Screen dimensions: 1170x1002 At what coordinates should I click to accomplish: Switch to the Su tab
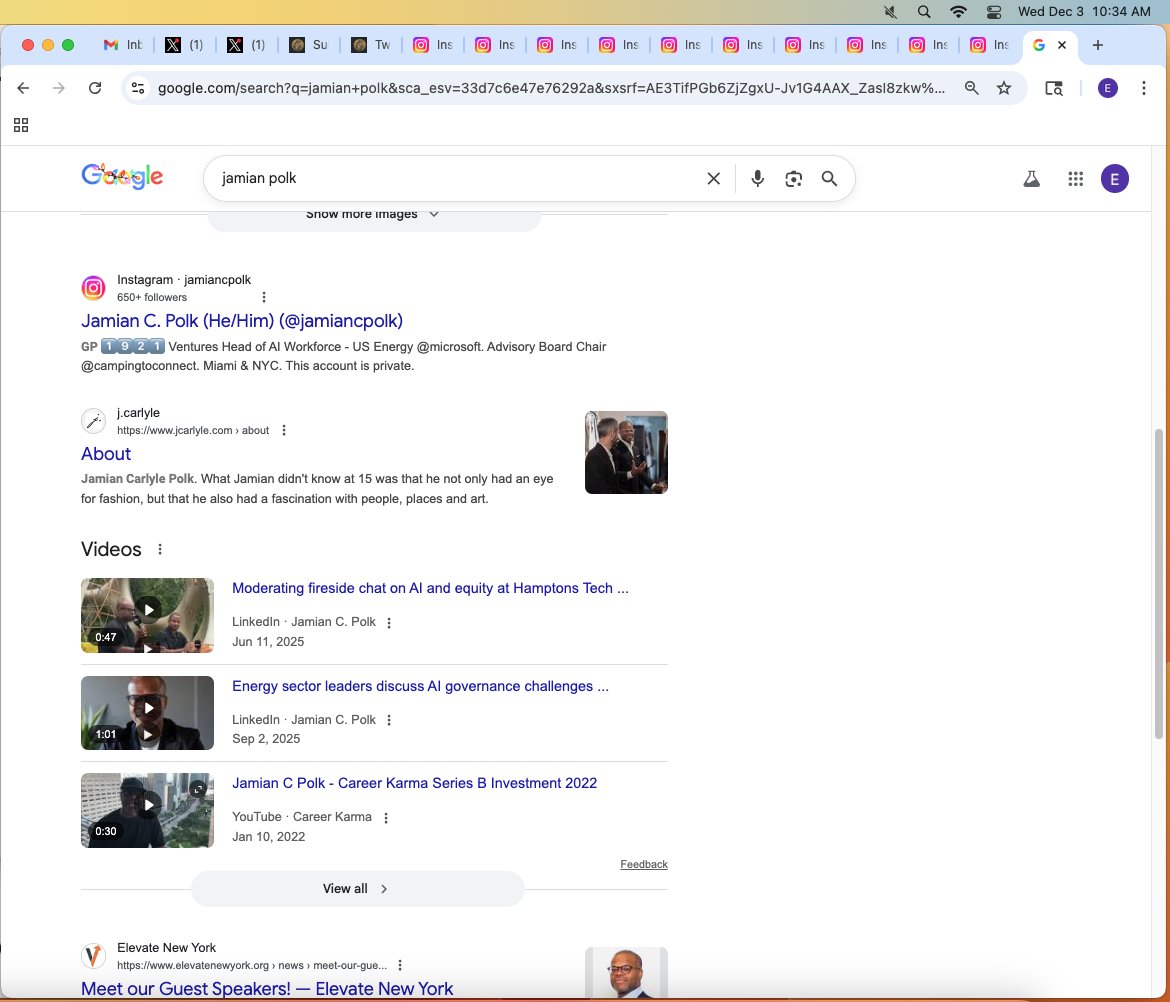(309, 45)
